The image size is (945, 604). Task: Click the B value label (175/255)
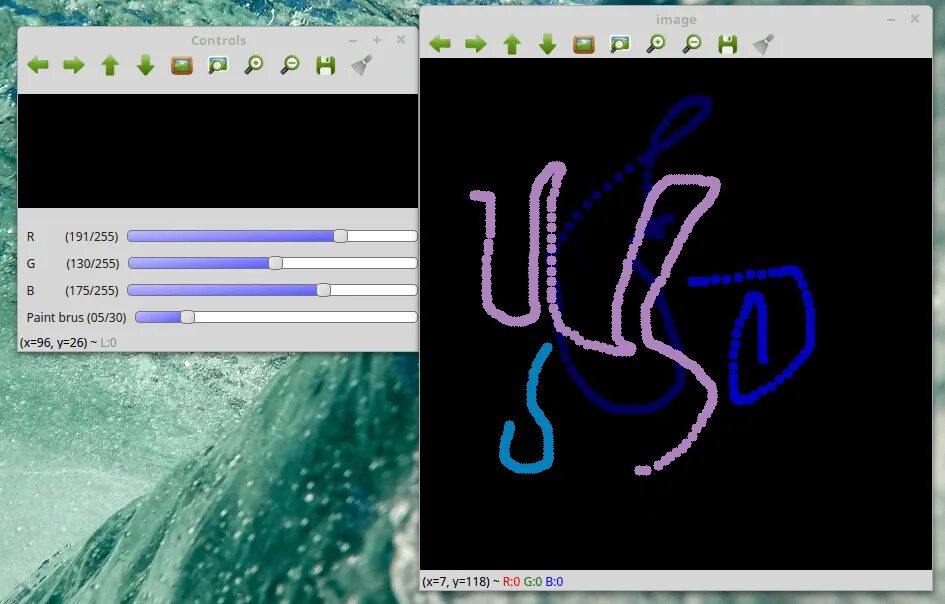92,291
